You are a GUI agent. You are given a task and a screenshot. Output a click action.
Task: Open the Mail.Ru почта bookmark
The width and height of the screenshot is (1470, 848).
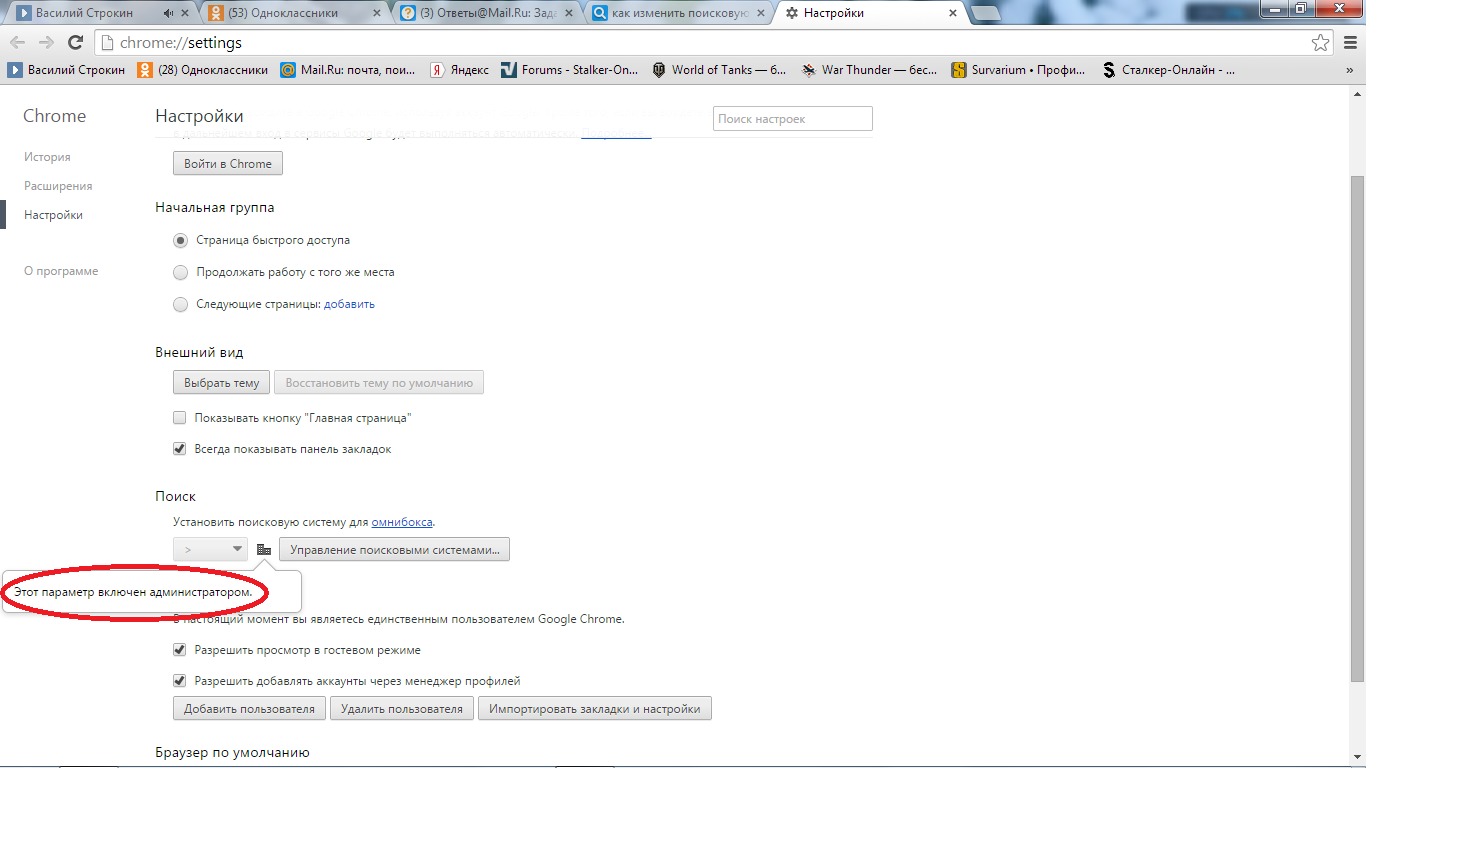(348, 70)
